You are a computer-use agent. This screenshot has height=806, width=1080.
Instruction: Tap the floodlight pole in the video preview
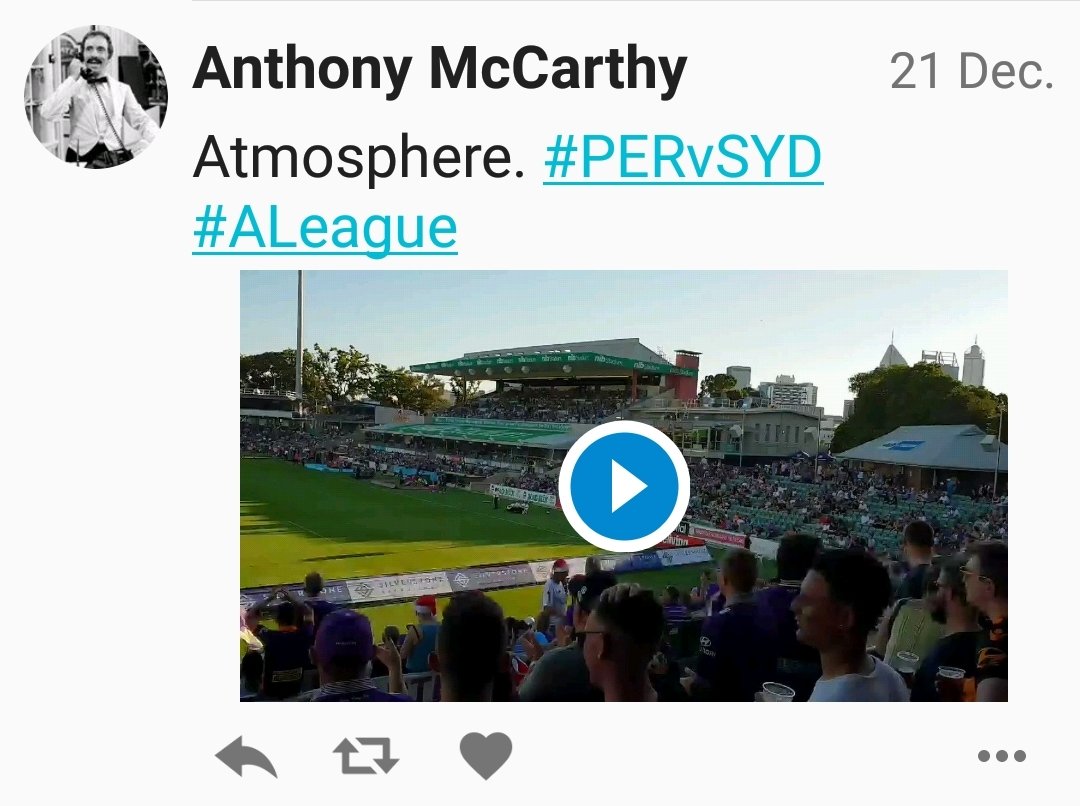pyautogui.click(x=300, y=341)
